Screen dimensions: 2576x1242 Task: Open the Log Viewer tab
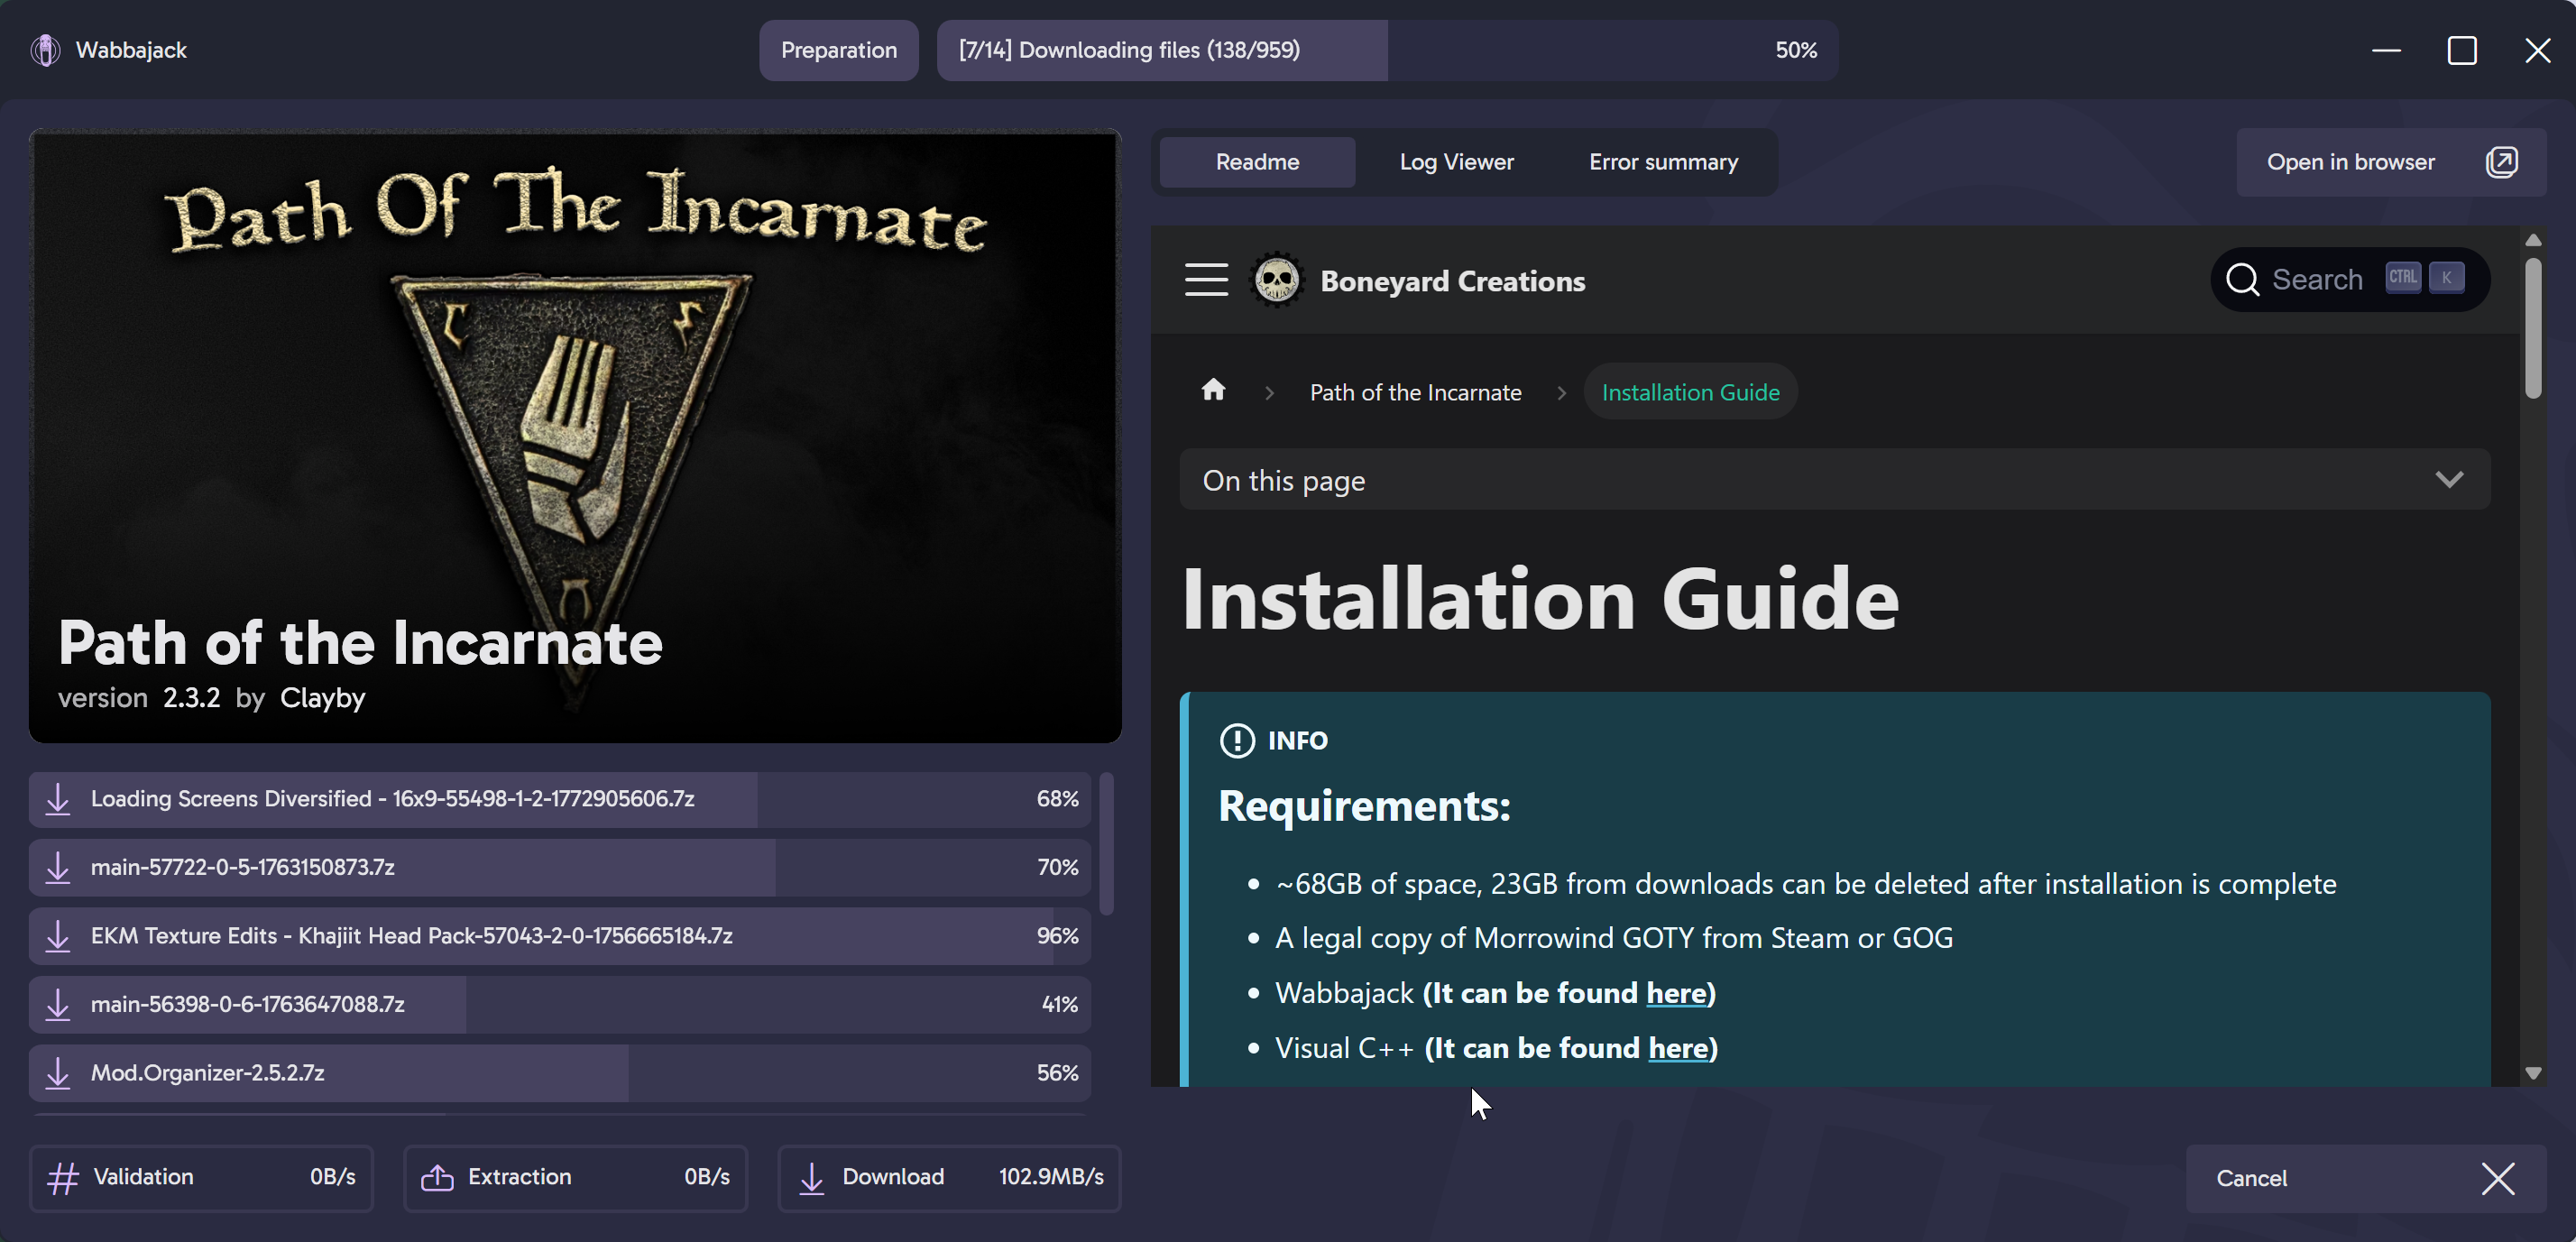coord(1456,162)
